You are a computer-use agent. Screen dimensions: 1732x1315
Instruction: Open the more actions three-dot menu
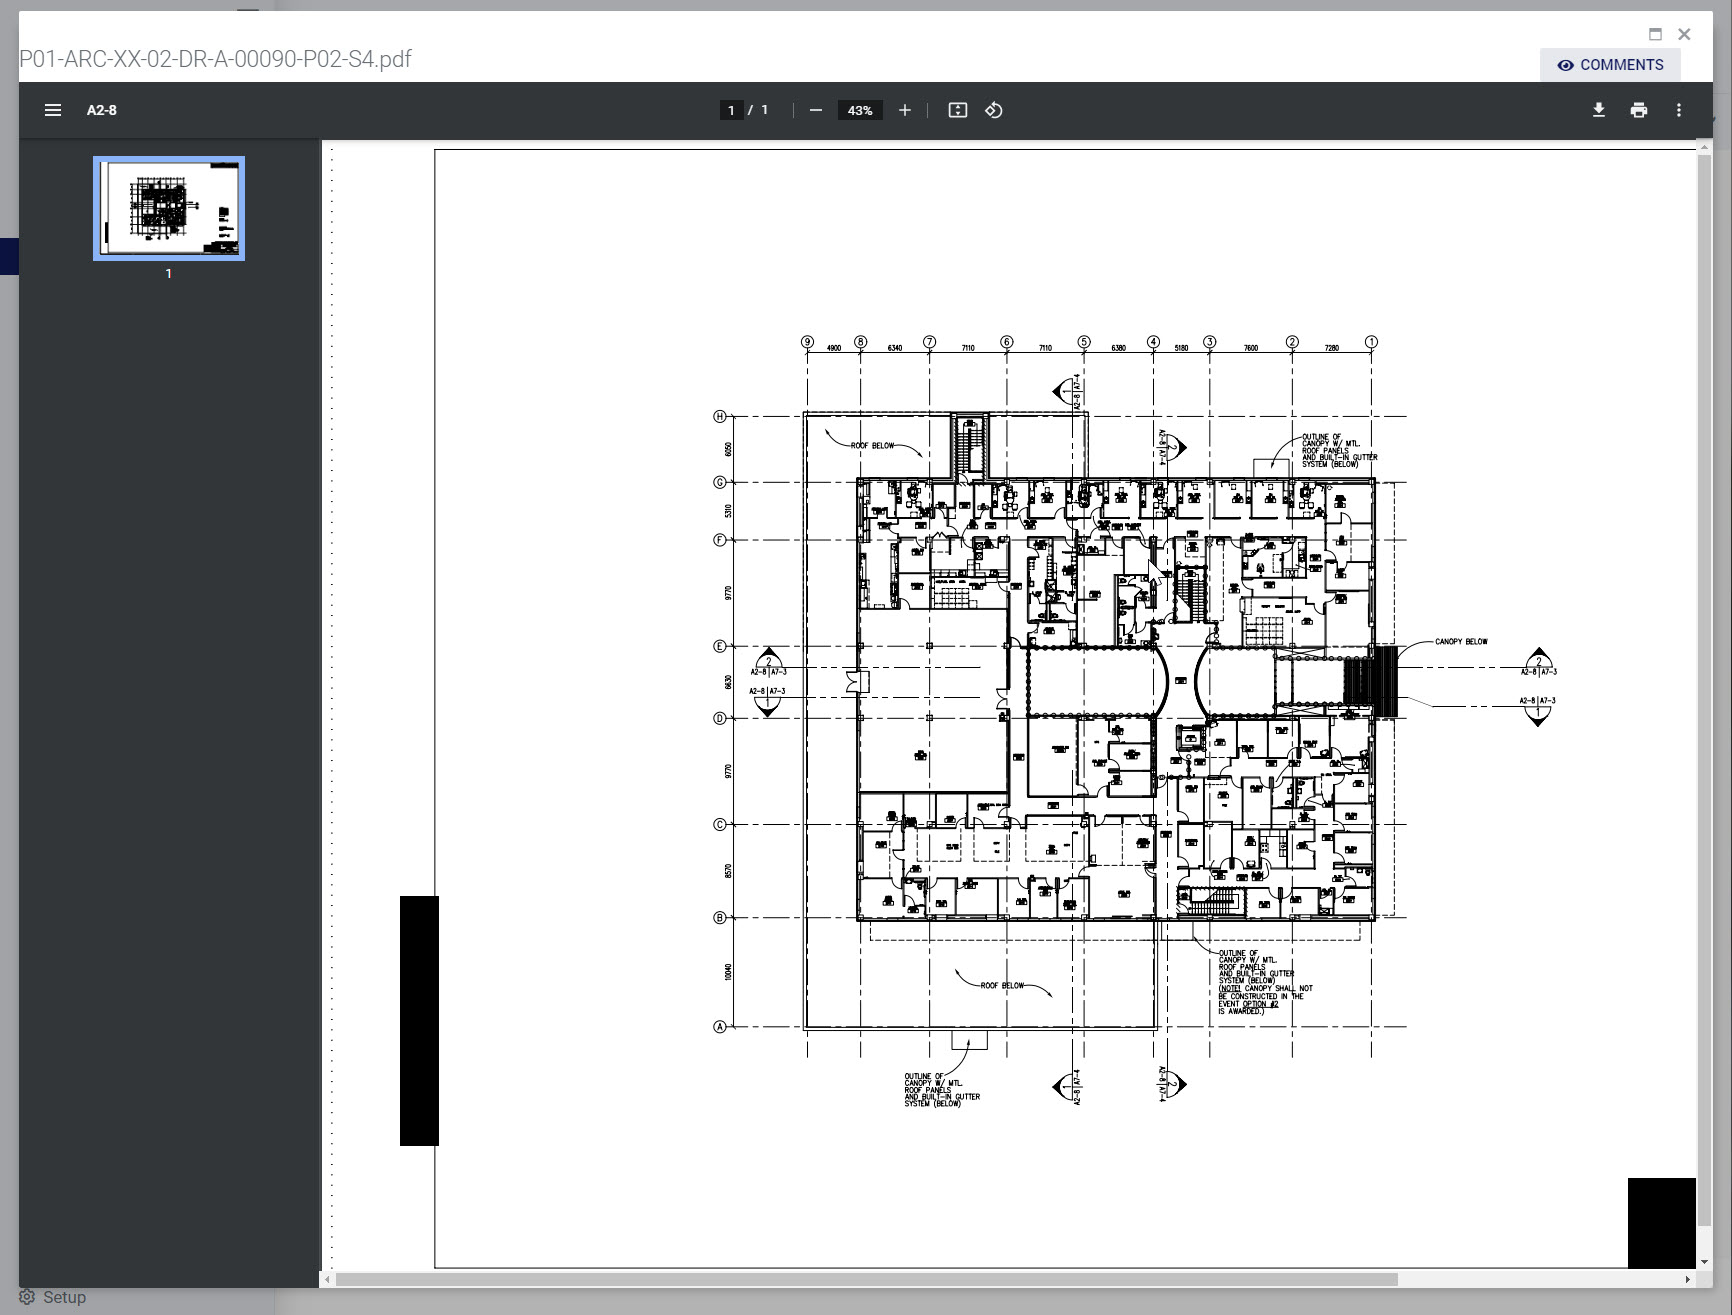click(x=1679, y=110)
